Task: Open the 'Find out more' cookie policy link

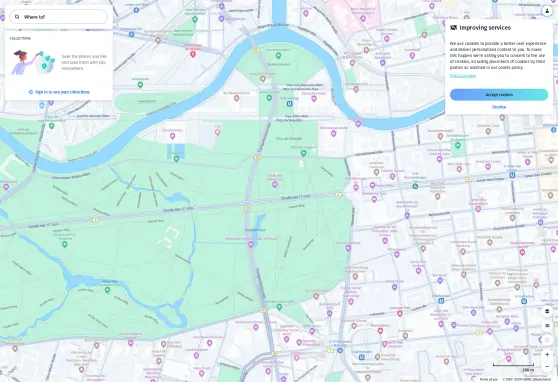Action: [462, 76]
